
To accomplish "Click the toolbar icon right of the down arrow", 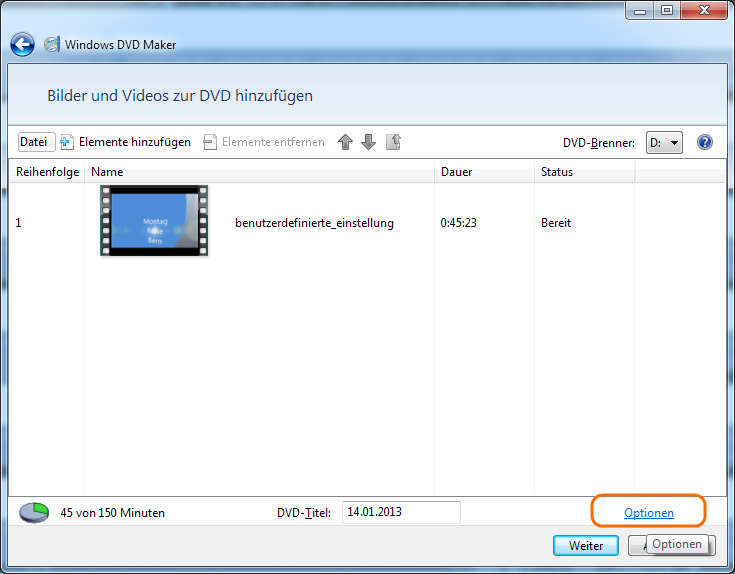I will click(x=393, y=142).
